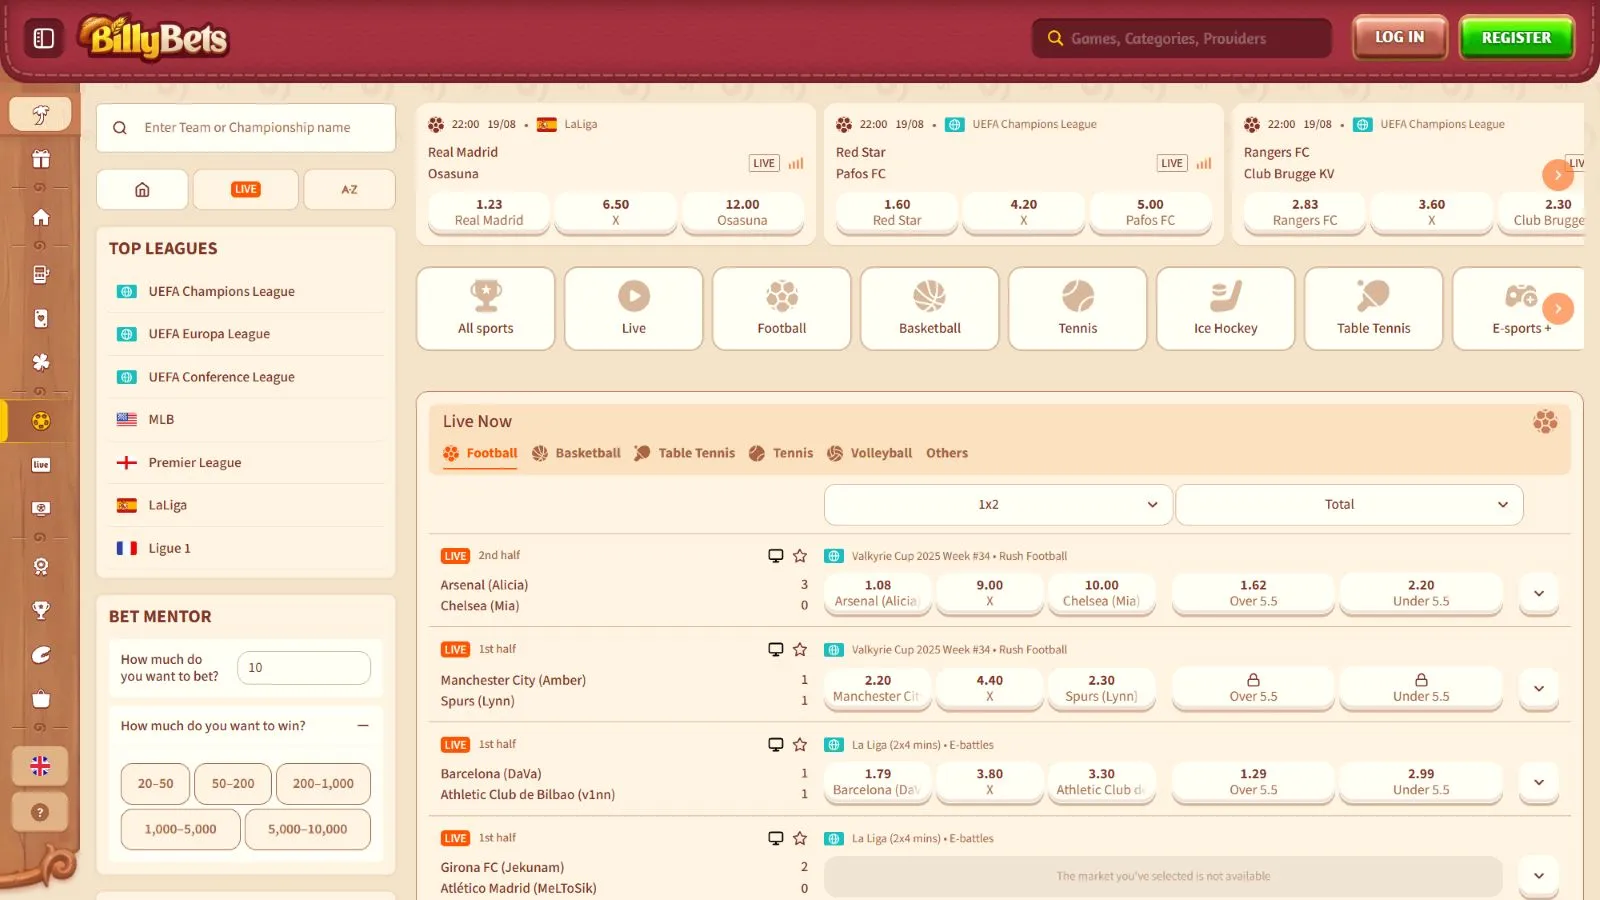Toggle the LIVE filter button under search
Screen dimensions: 1600x900
point(245,189)
